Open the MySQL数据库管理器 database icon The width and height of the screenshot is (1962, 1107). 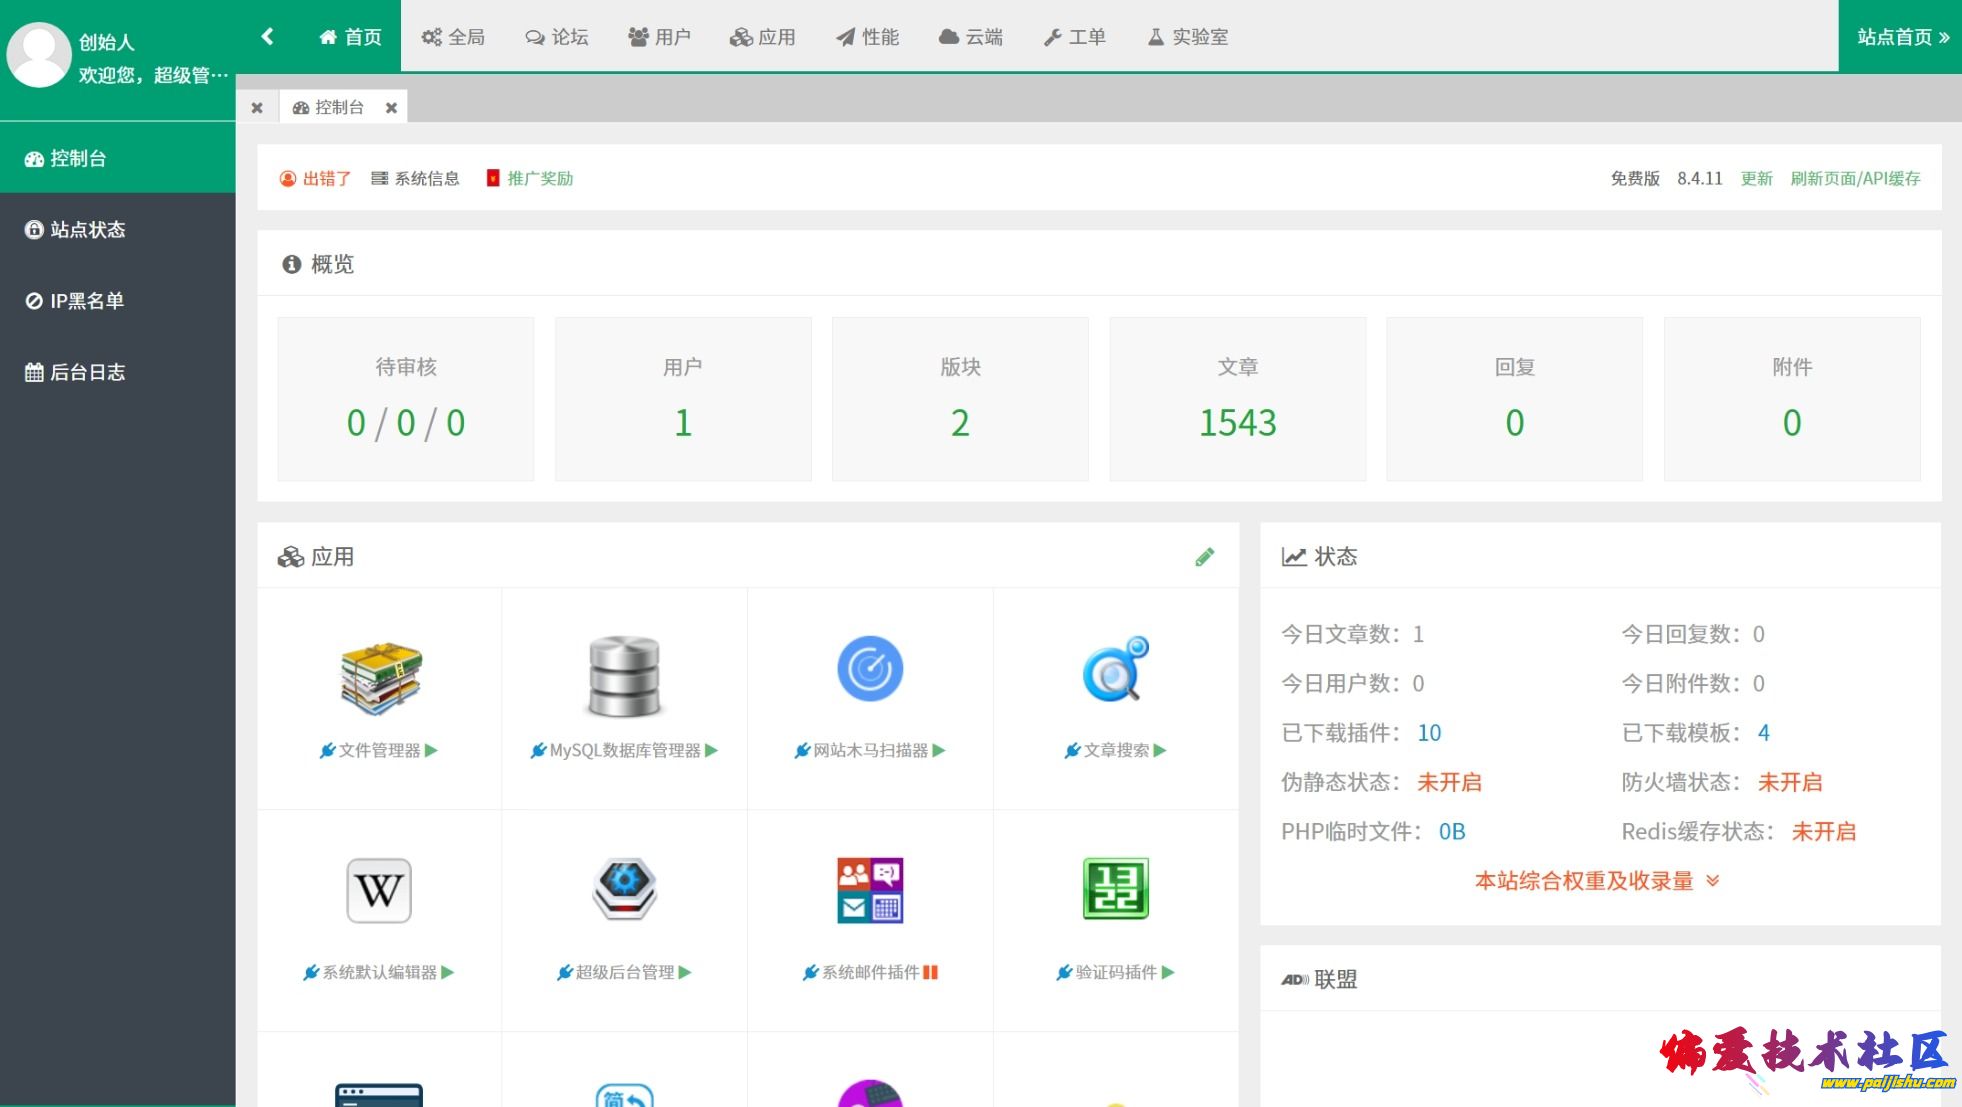point(624,677)
